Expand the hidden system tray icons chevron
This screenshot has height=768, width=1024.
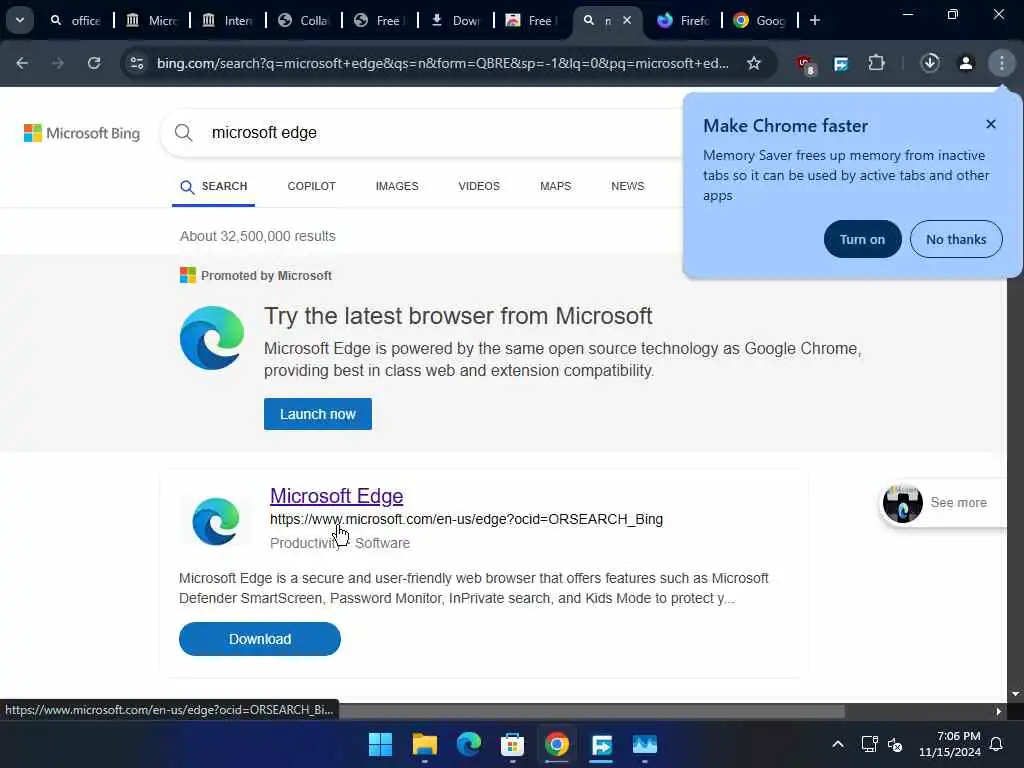(x=838, y=744)
